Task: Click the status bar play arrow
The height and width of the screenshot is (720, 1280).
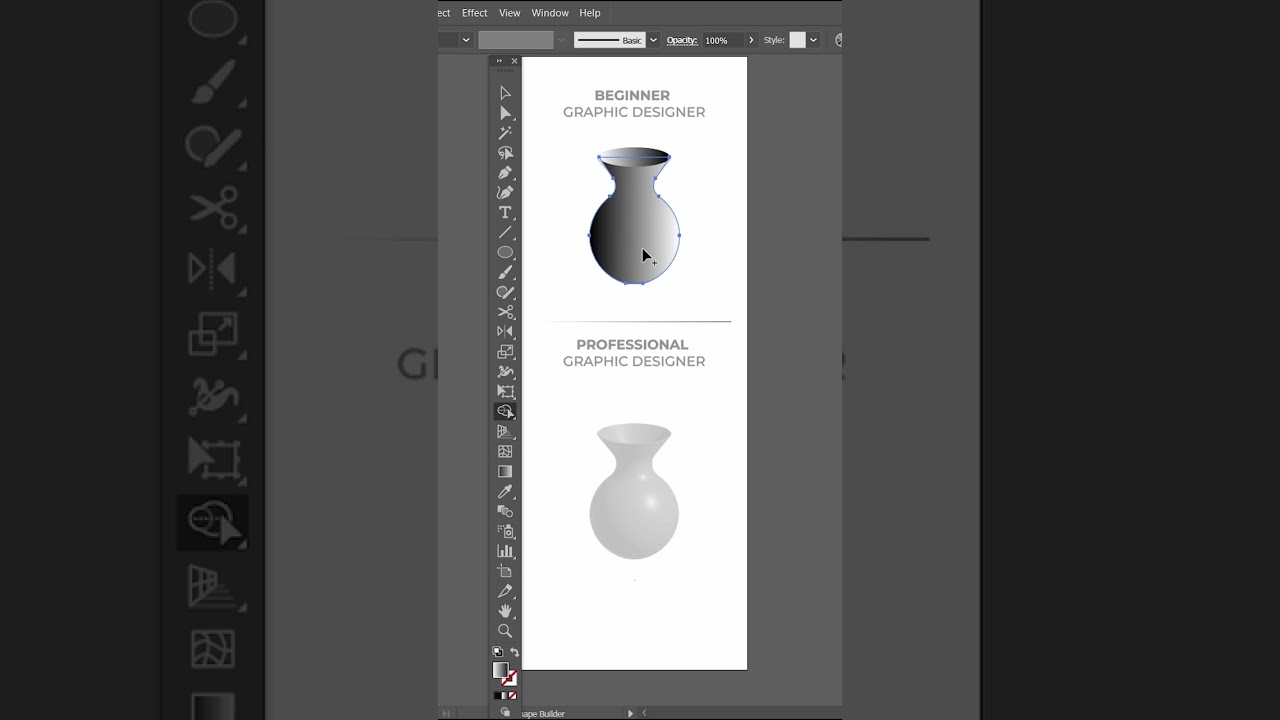Action: (630, 713)
